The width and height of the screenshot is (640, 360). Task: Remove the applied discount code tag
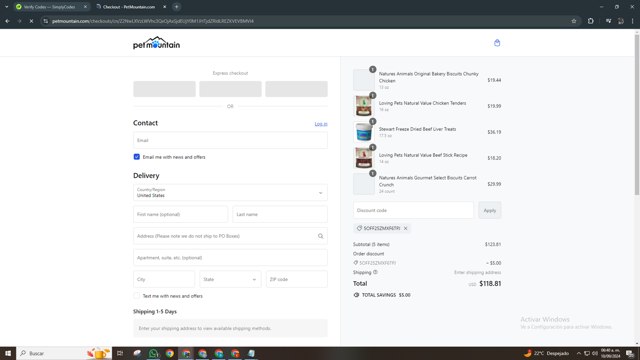pos(405,229)
